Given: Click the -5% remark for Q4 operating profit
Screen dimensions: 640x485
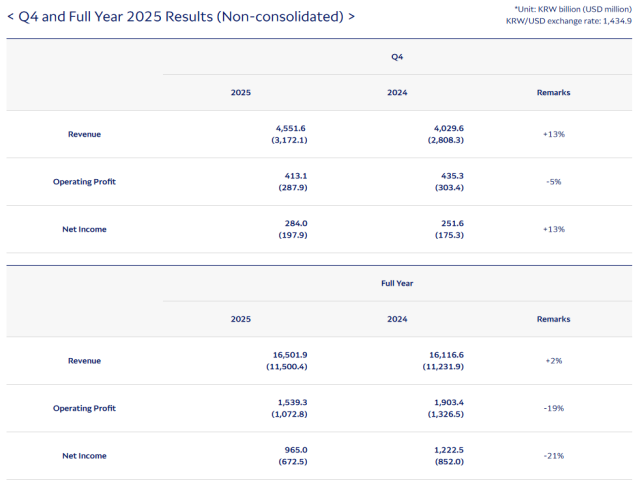Looking at the screenshot, I should click(553, 181).
